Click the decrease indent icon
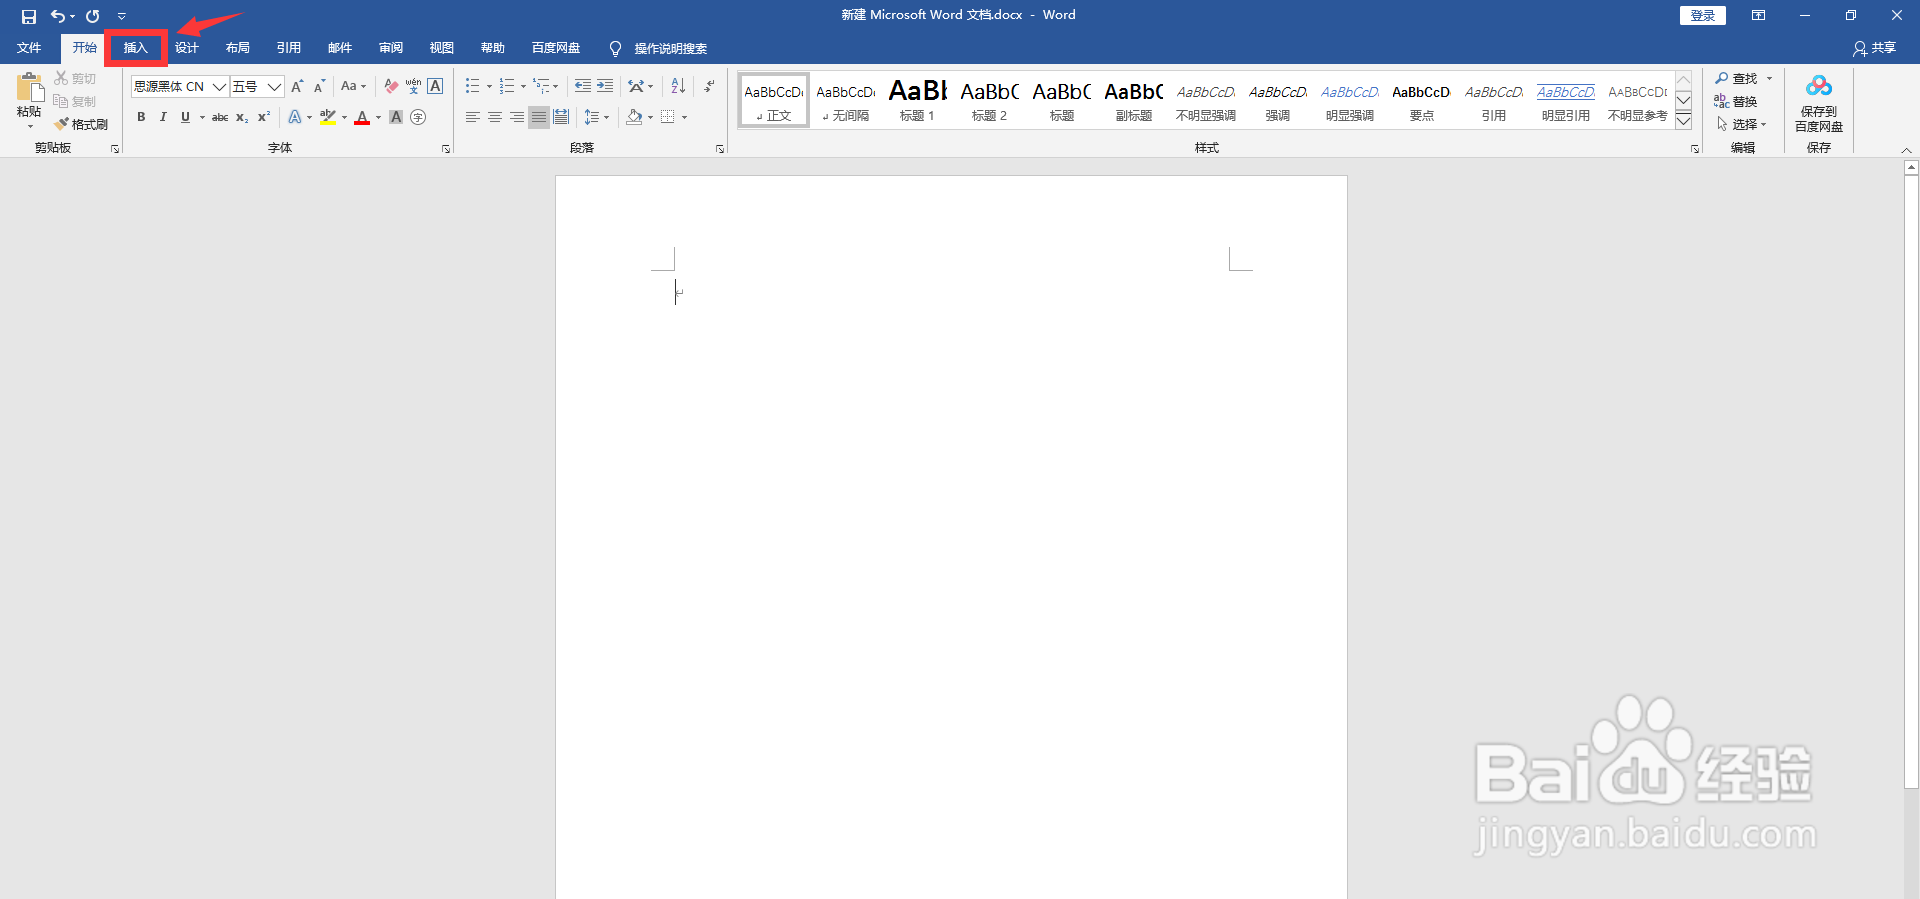This screenshot has width=1920, height=899. click(583, 86)
